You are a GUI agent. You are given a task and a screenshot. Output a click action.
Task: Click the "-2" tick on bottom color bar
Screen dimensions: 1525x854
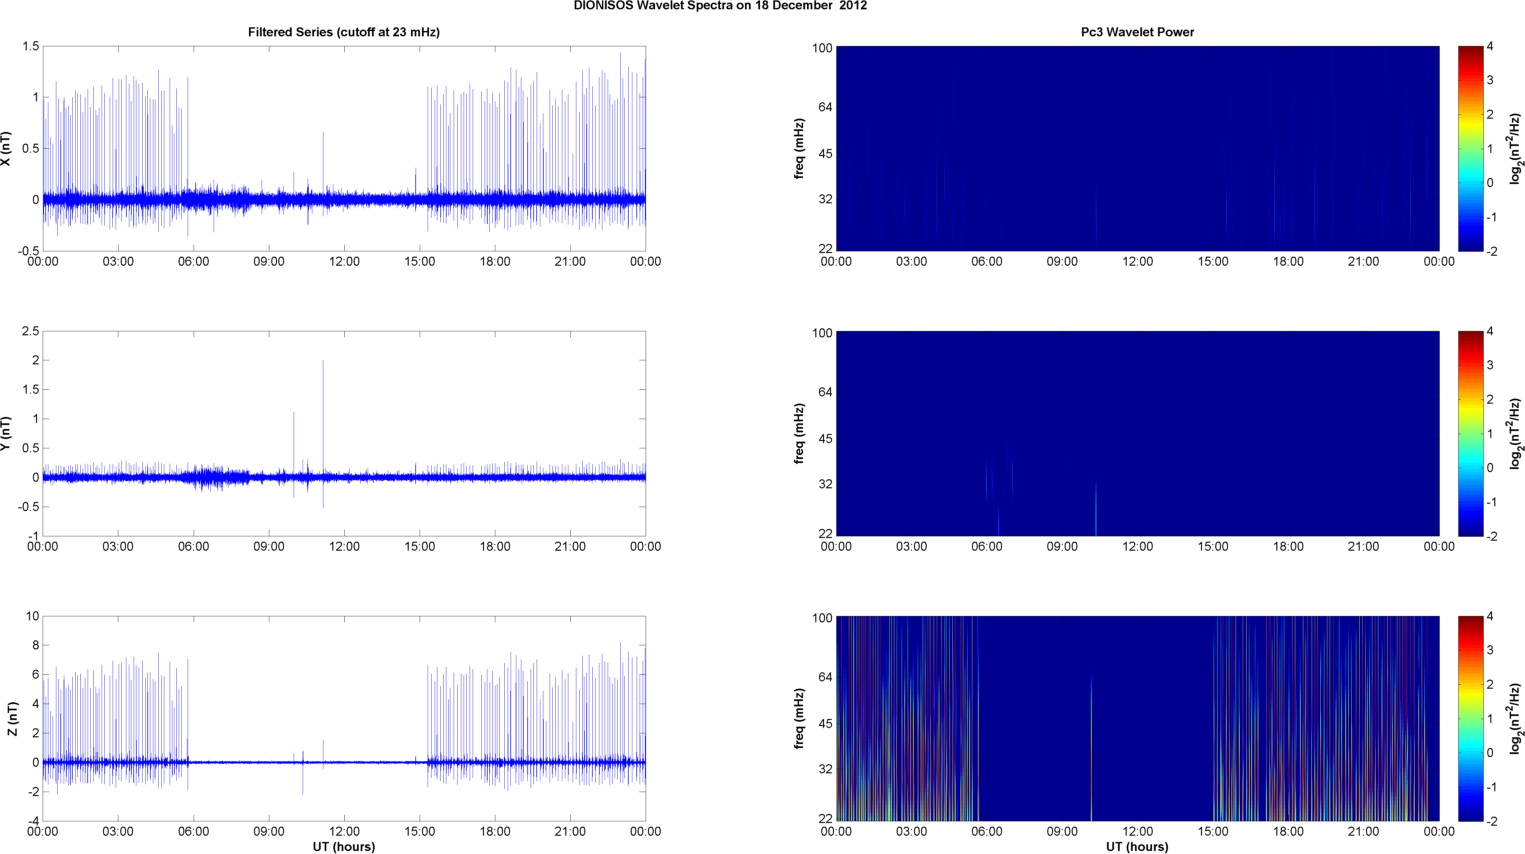[x=1491, y=821]
